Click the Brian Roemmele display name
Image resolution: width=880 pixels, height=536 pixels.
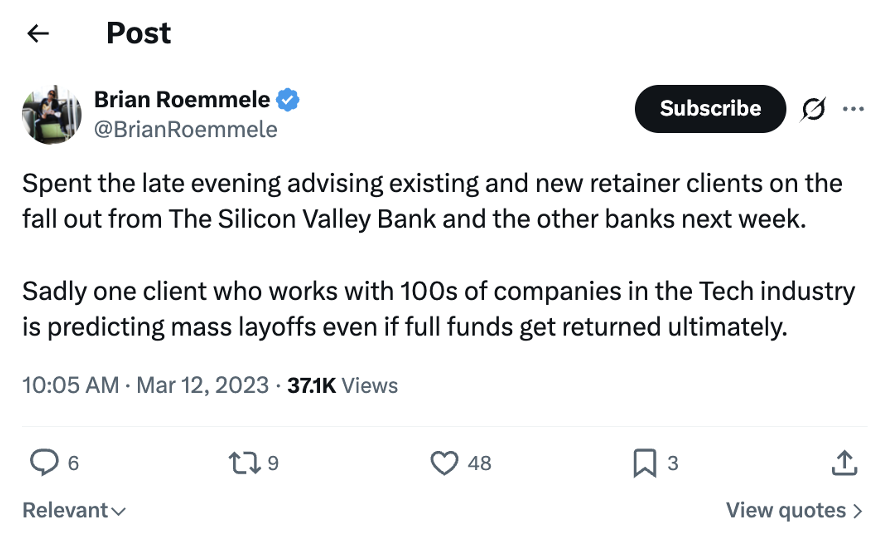click(181, 100)
